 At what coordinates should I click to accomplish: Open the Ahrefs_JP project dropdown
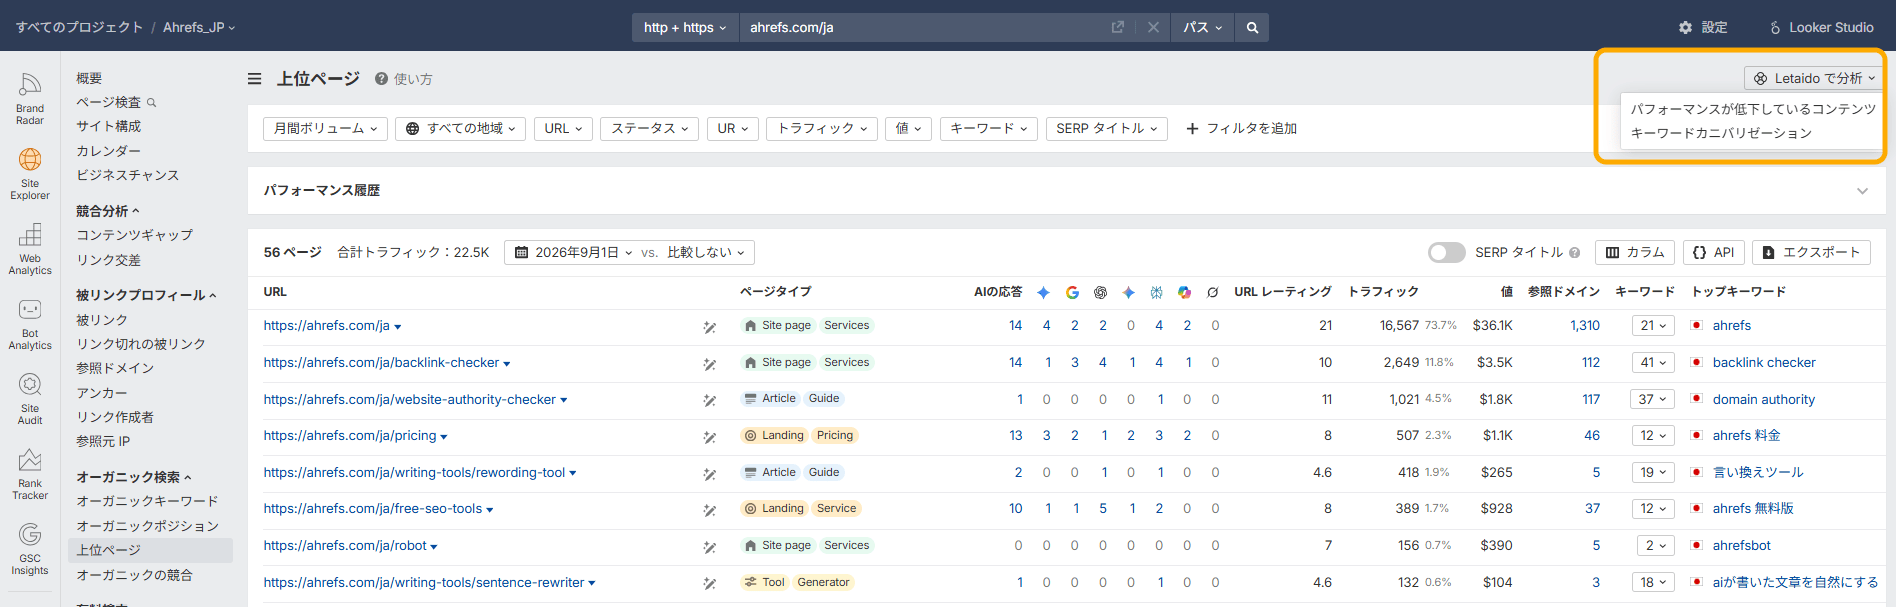(x=199, y=27)
